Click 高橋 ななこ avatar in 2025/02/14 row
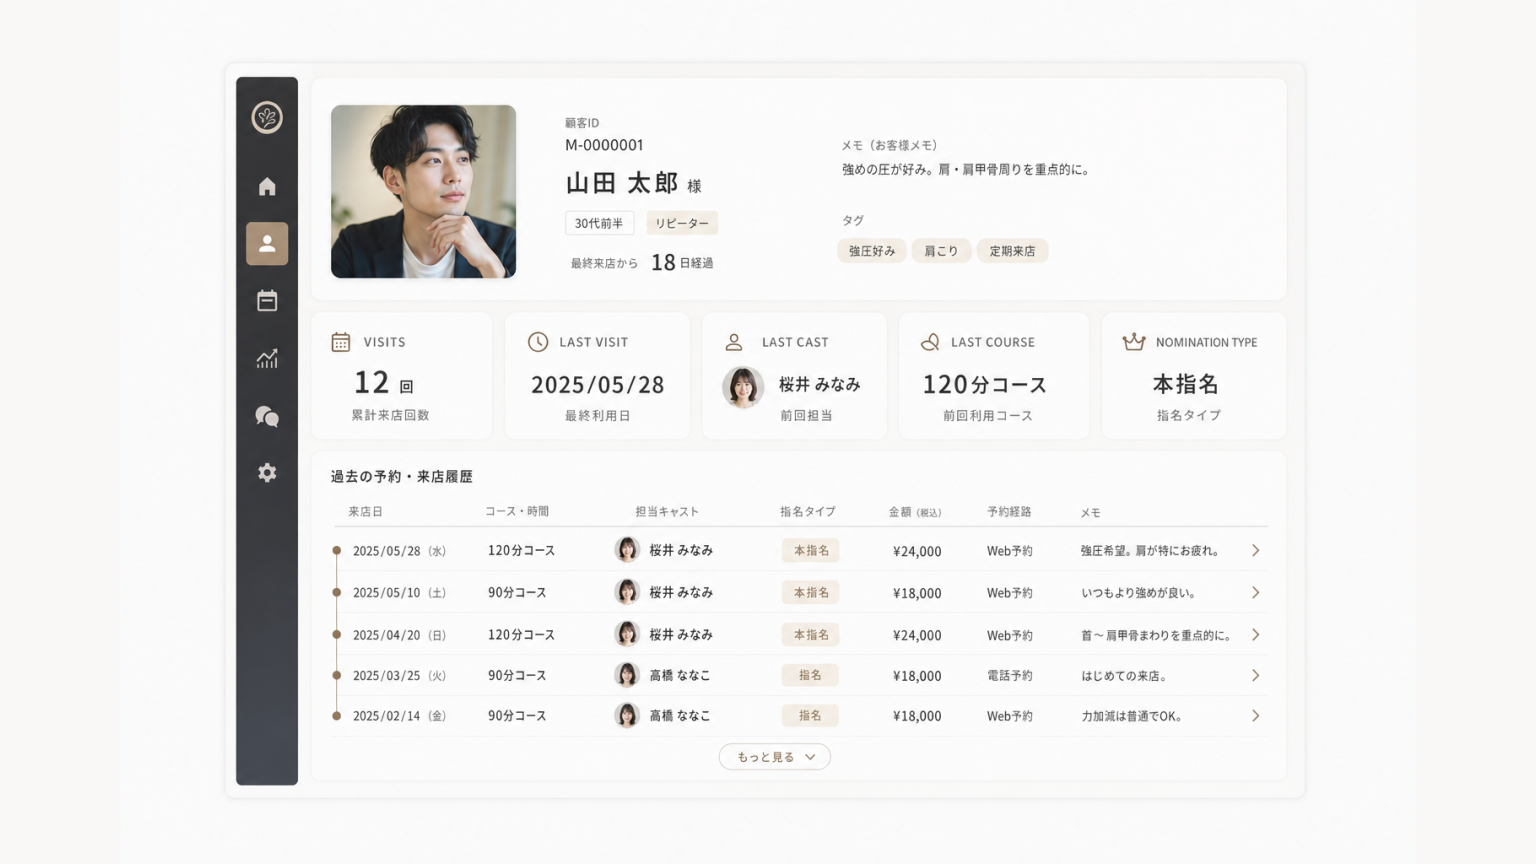This screenshot has width=1536, height=864. pos(627,715)
